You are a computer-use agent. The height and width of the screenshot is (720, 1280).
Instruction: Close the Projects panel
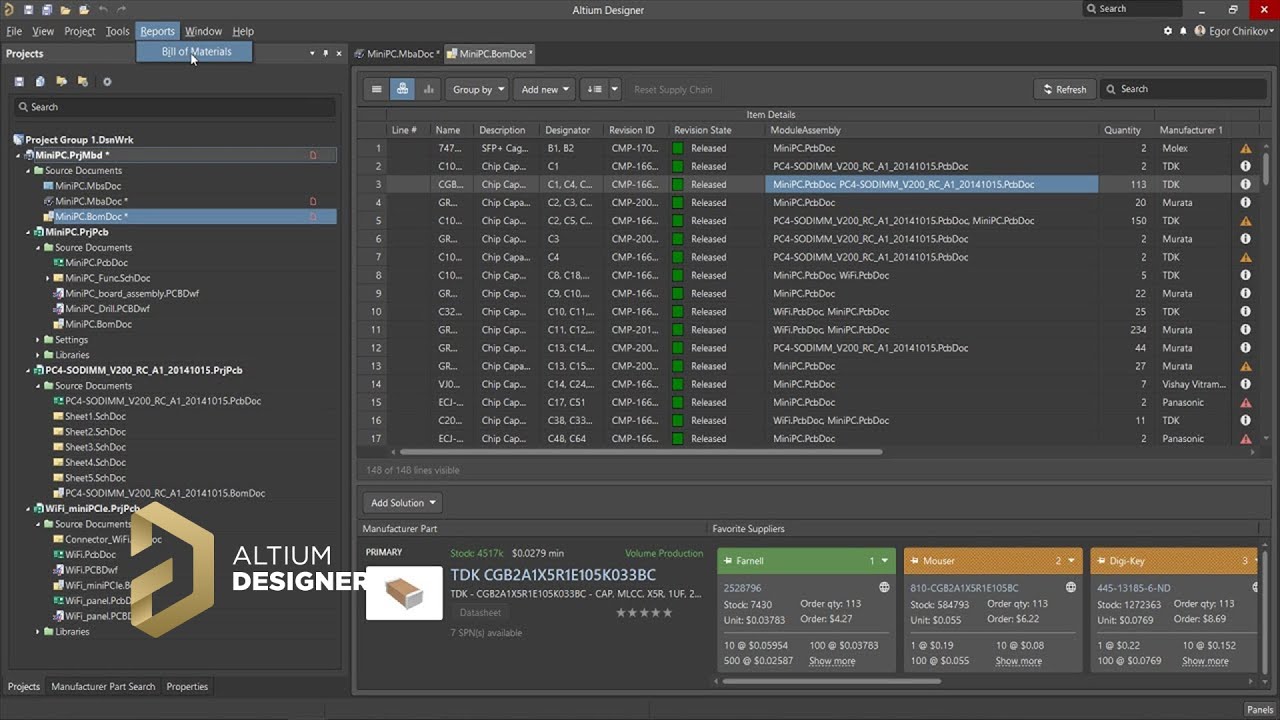pyautogui.click(x=339, y=53)
